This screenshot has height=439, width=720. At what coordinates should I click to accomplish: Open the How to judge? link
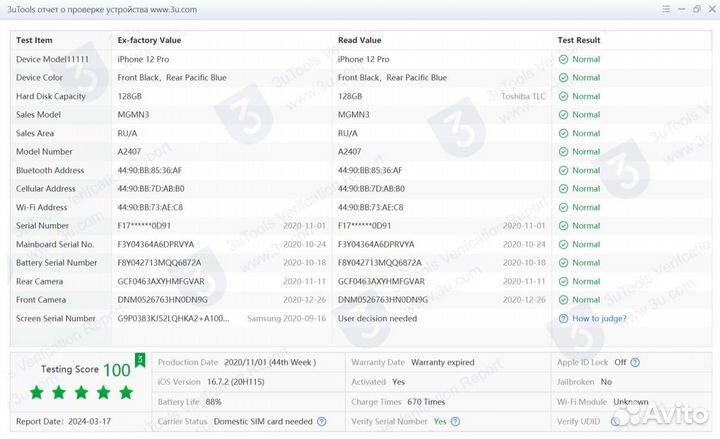(599, 319)
